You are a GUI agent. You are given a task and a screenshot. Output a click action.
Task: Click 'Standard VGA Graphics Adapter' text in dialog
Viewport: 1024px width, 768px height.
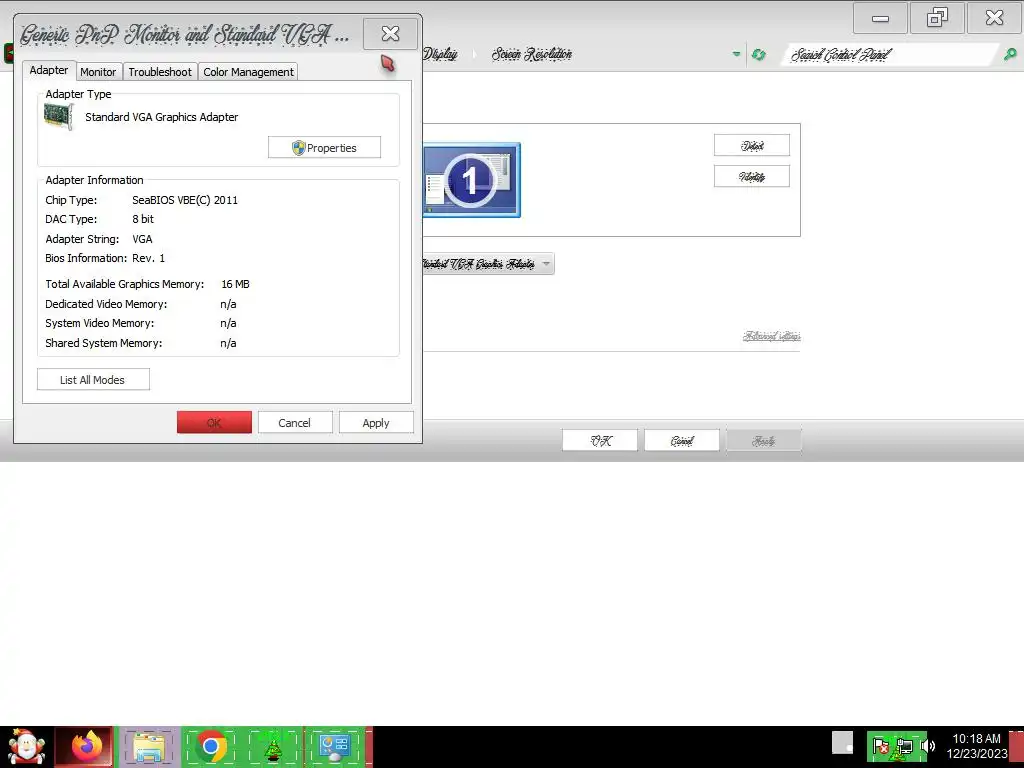tap(161, 117)
